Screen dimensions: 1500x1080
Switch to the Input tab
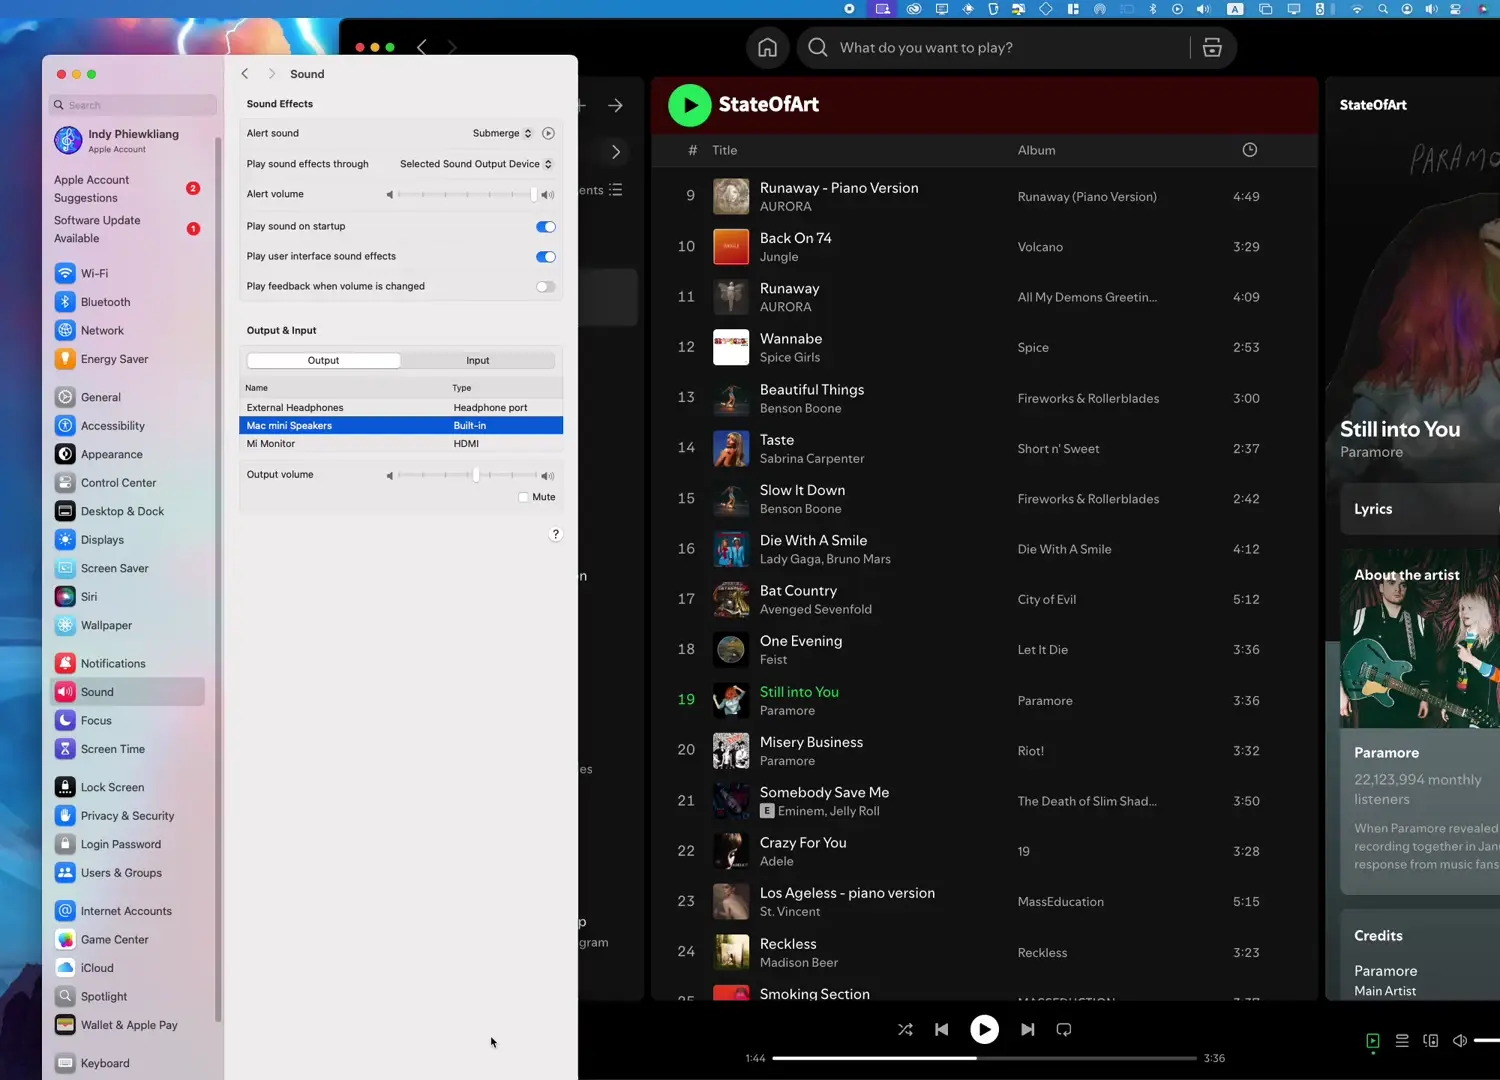click(478, 361)
